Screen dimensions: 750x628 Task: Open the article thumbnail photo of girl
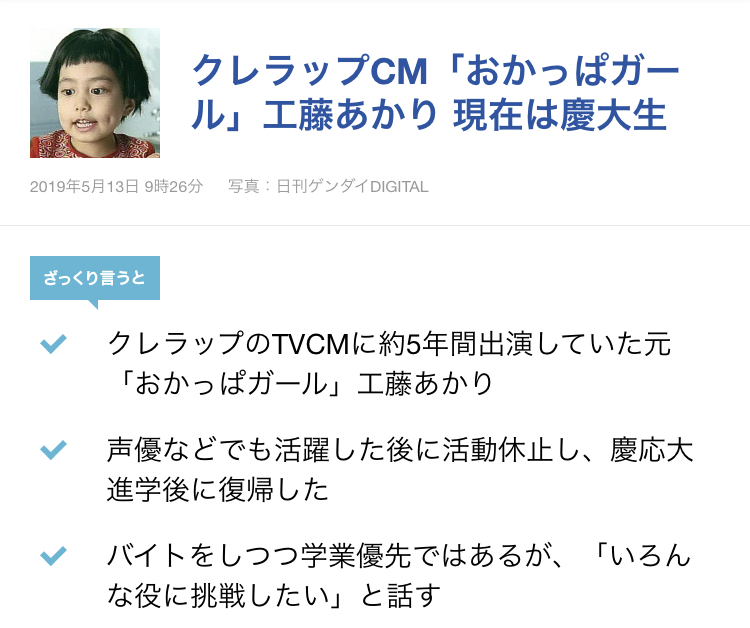95,93
